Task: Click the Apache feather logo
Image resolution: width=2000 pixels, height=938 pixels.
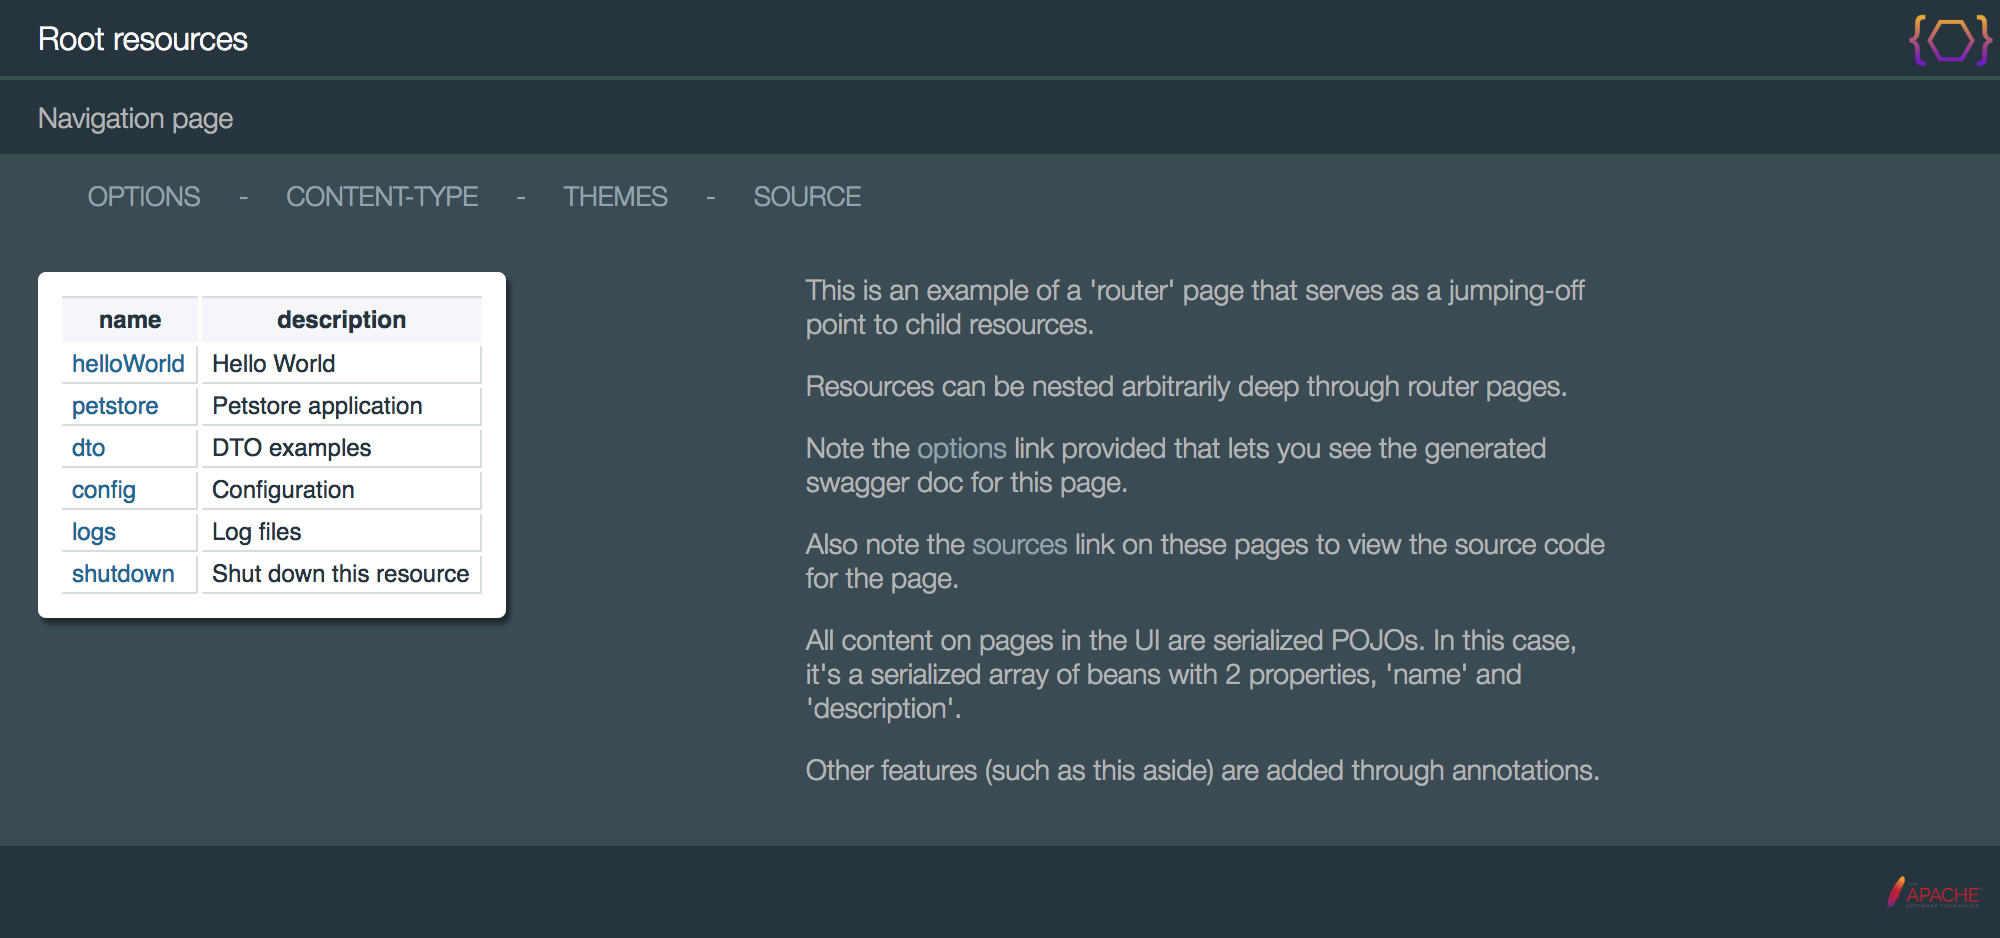Action: [1932, 892]
